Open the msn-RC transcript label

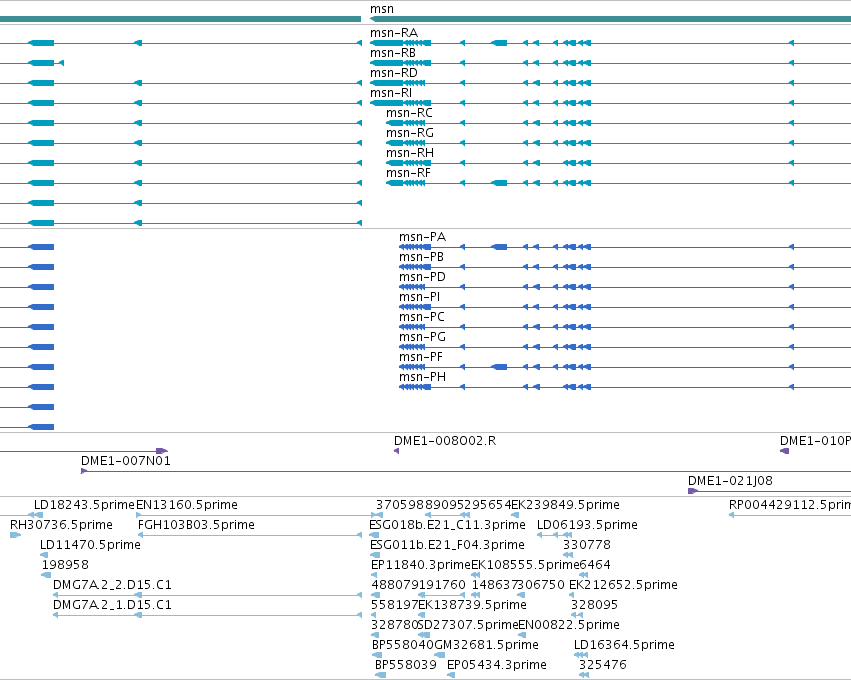click(x=409, y=113)
